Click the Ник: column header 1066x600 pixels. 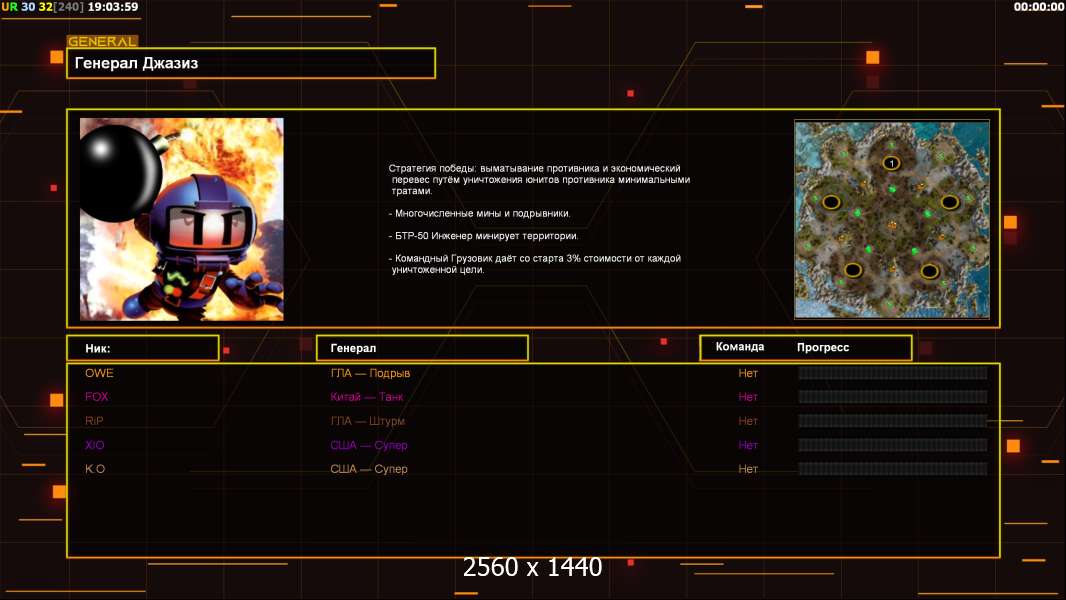[x=142, y=348]
